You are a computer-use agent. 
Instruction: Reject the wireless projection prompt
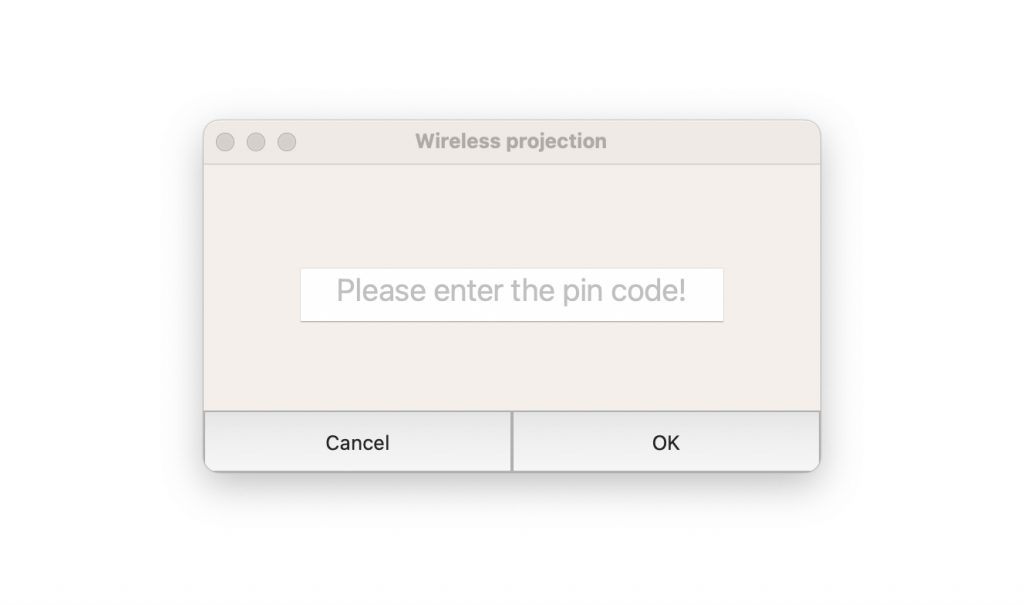[x=357, y=441]
